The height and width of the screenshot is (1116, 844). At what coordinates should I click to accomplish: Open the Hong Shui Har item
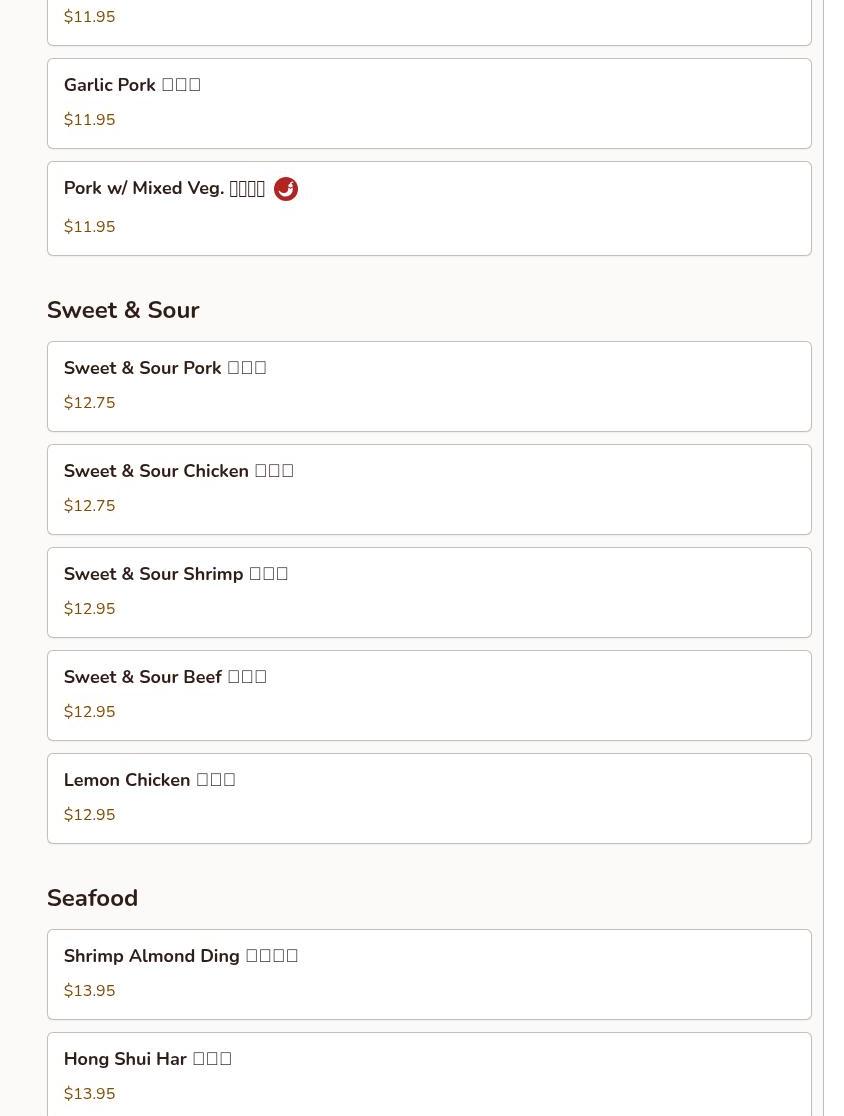(x=429, y=1075)
